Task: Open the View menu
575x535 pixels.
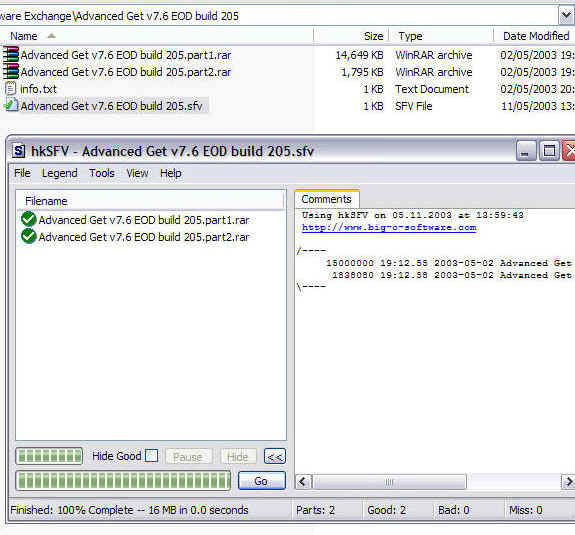Action: pyautogui.click(x=137, y=173)
